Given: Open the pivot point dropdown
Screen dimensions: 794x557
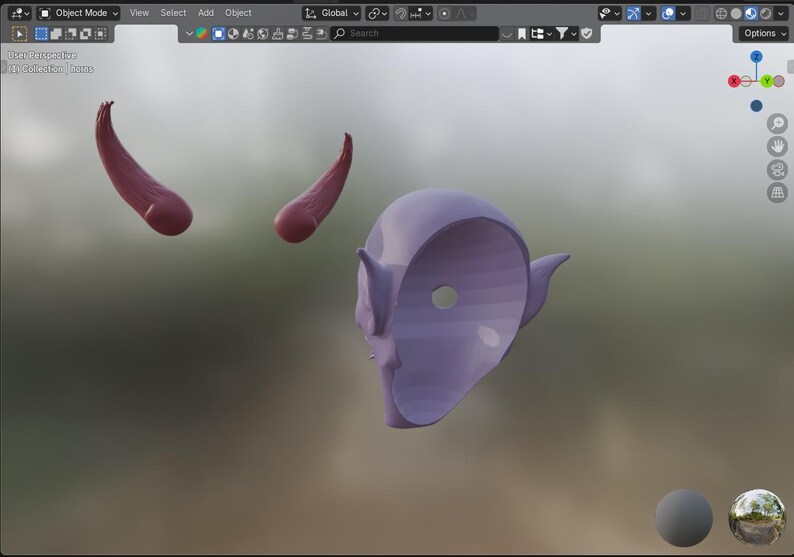Looking at the screenshot, I should (378, 13).
